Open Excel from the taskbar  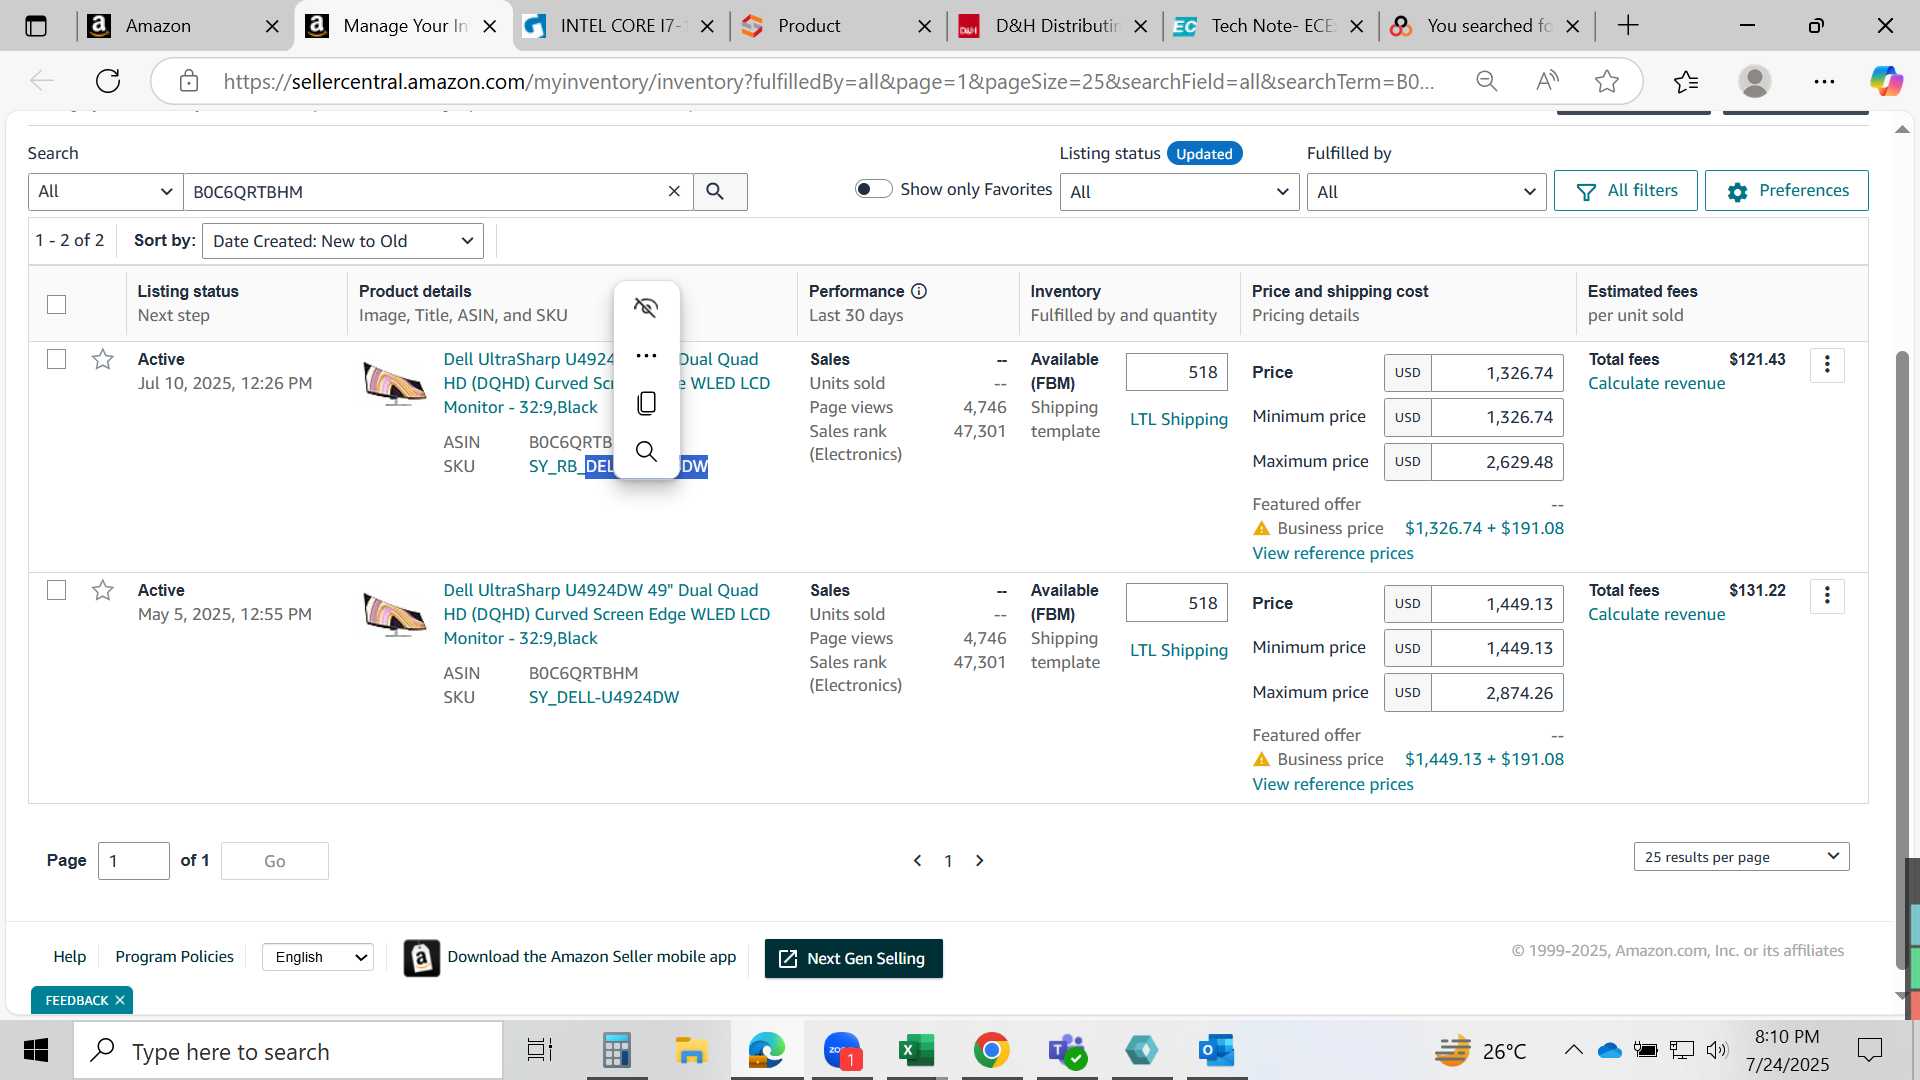(916, 1050)
